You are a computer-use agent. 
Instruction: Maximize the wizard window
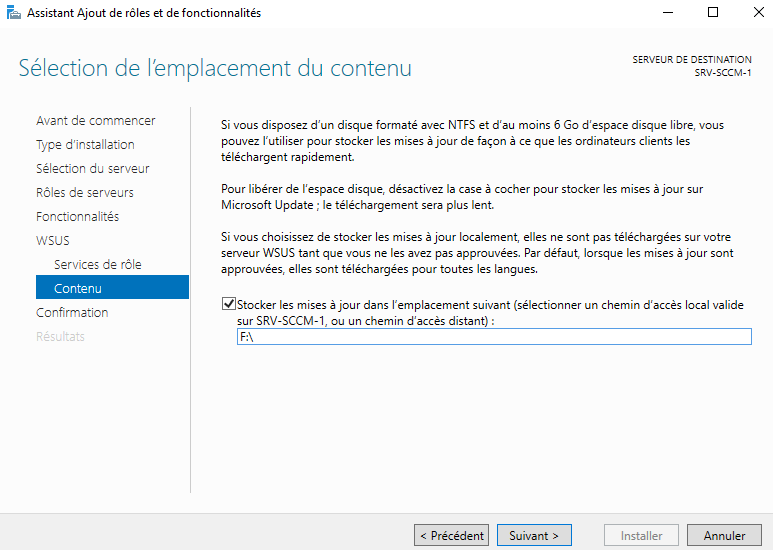click(713, 13)
